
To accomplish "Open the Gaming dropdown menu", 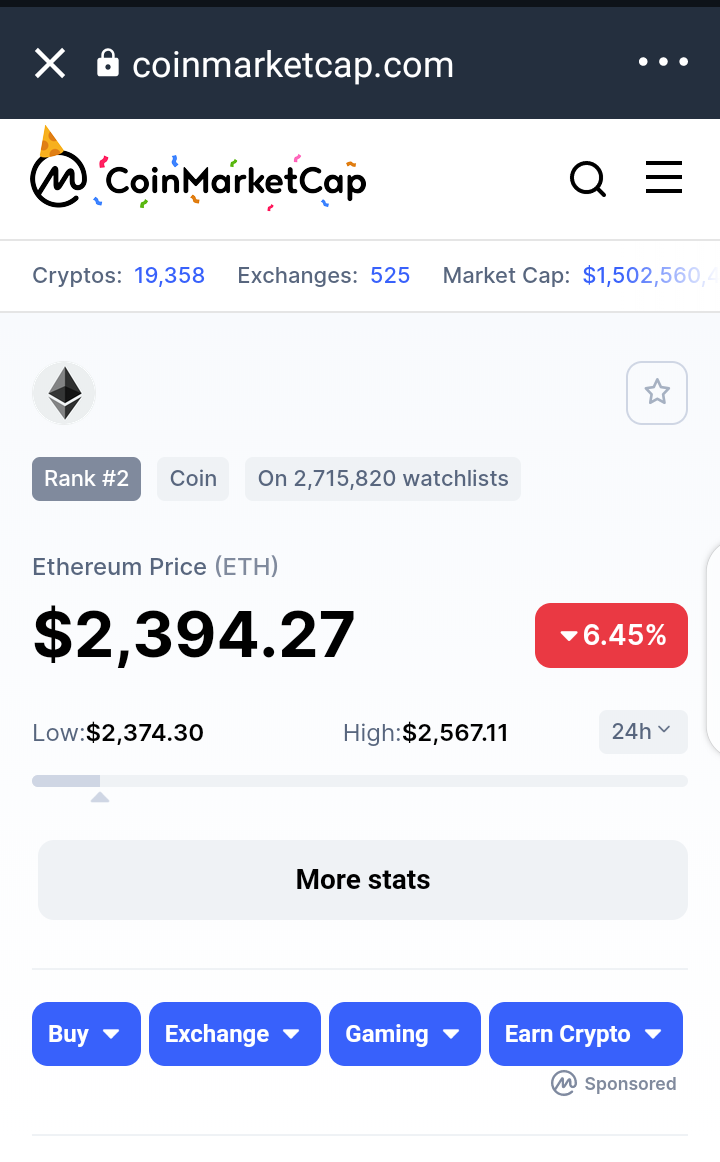I will point(404,1034).
